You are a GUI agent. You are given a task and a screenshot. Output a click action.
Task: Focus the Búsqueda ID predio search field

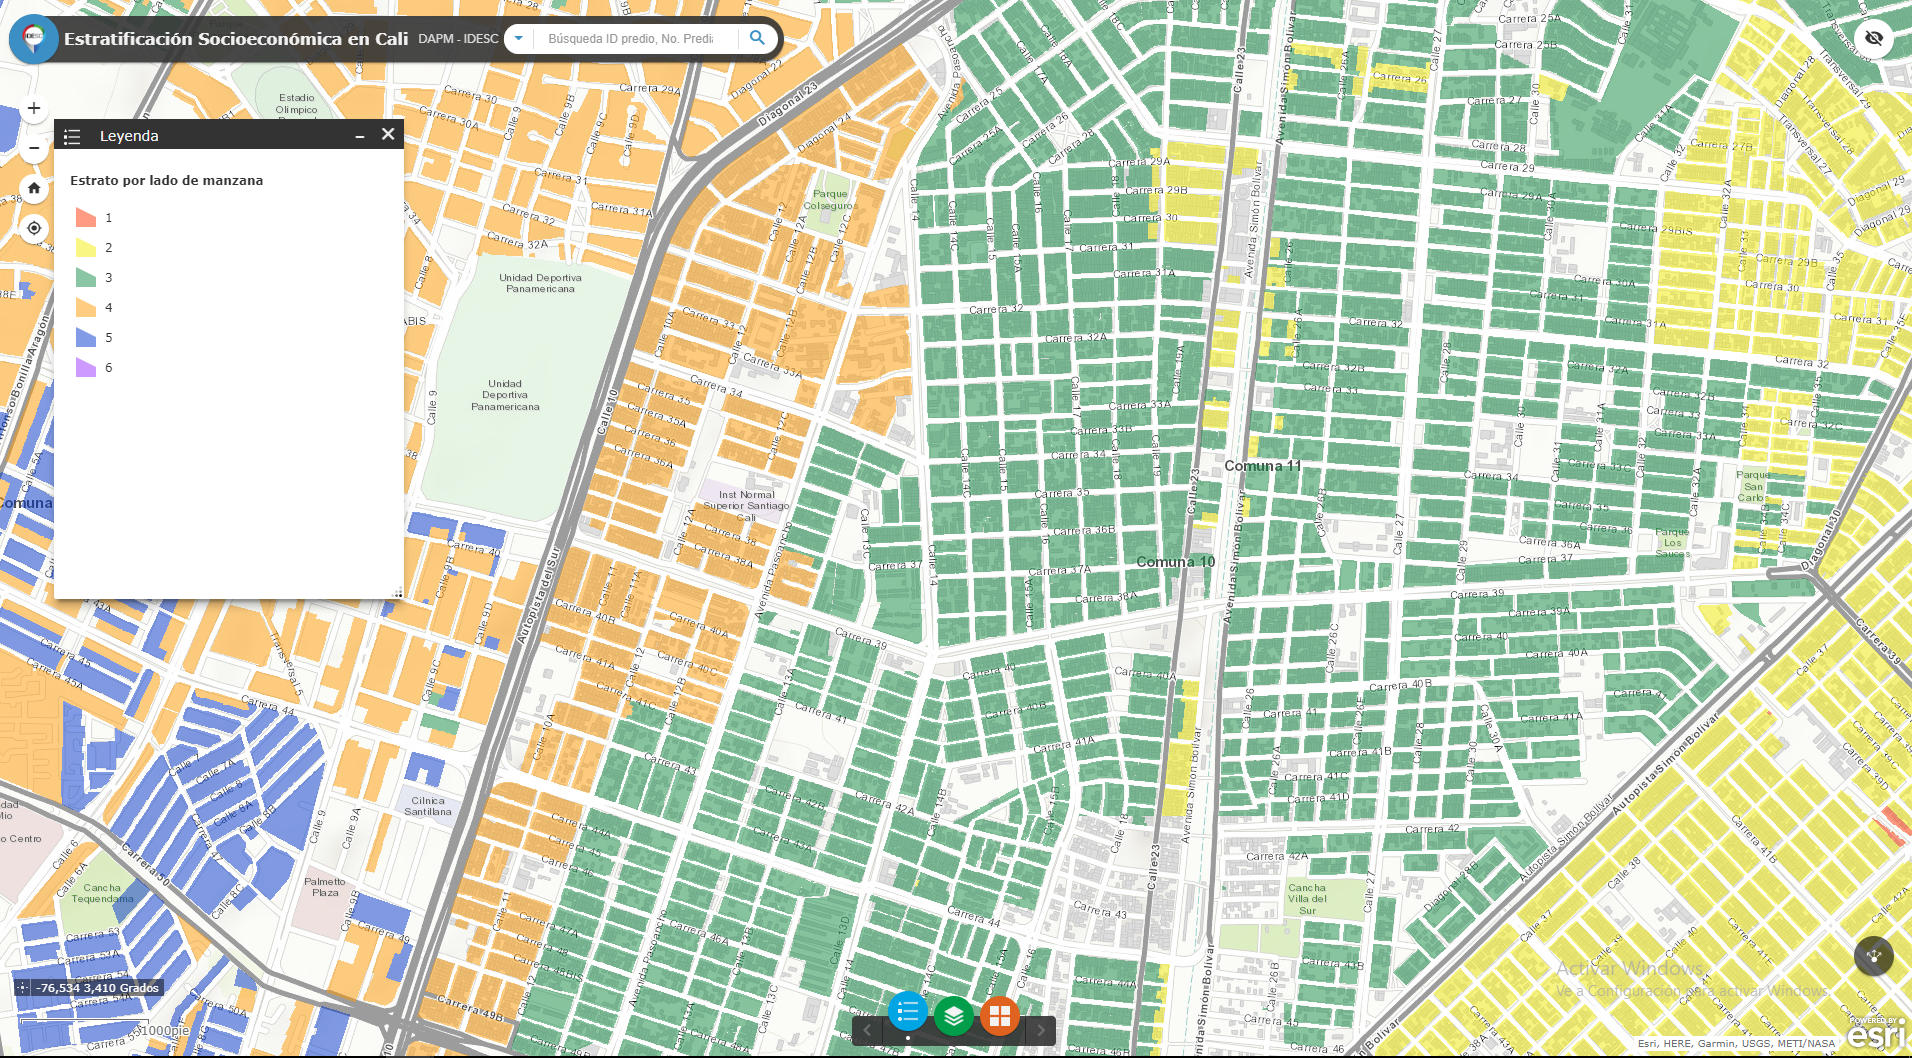632,38
